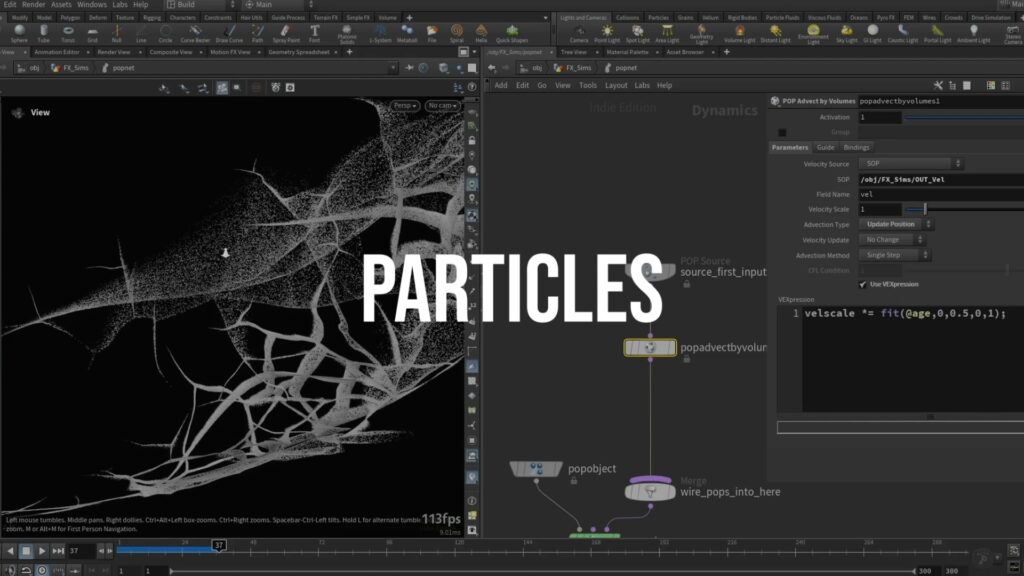Add a Distant Light
The height and width of the screenshot is (576, 1024).
point(775,33)
